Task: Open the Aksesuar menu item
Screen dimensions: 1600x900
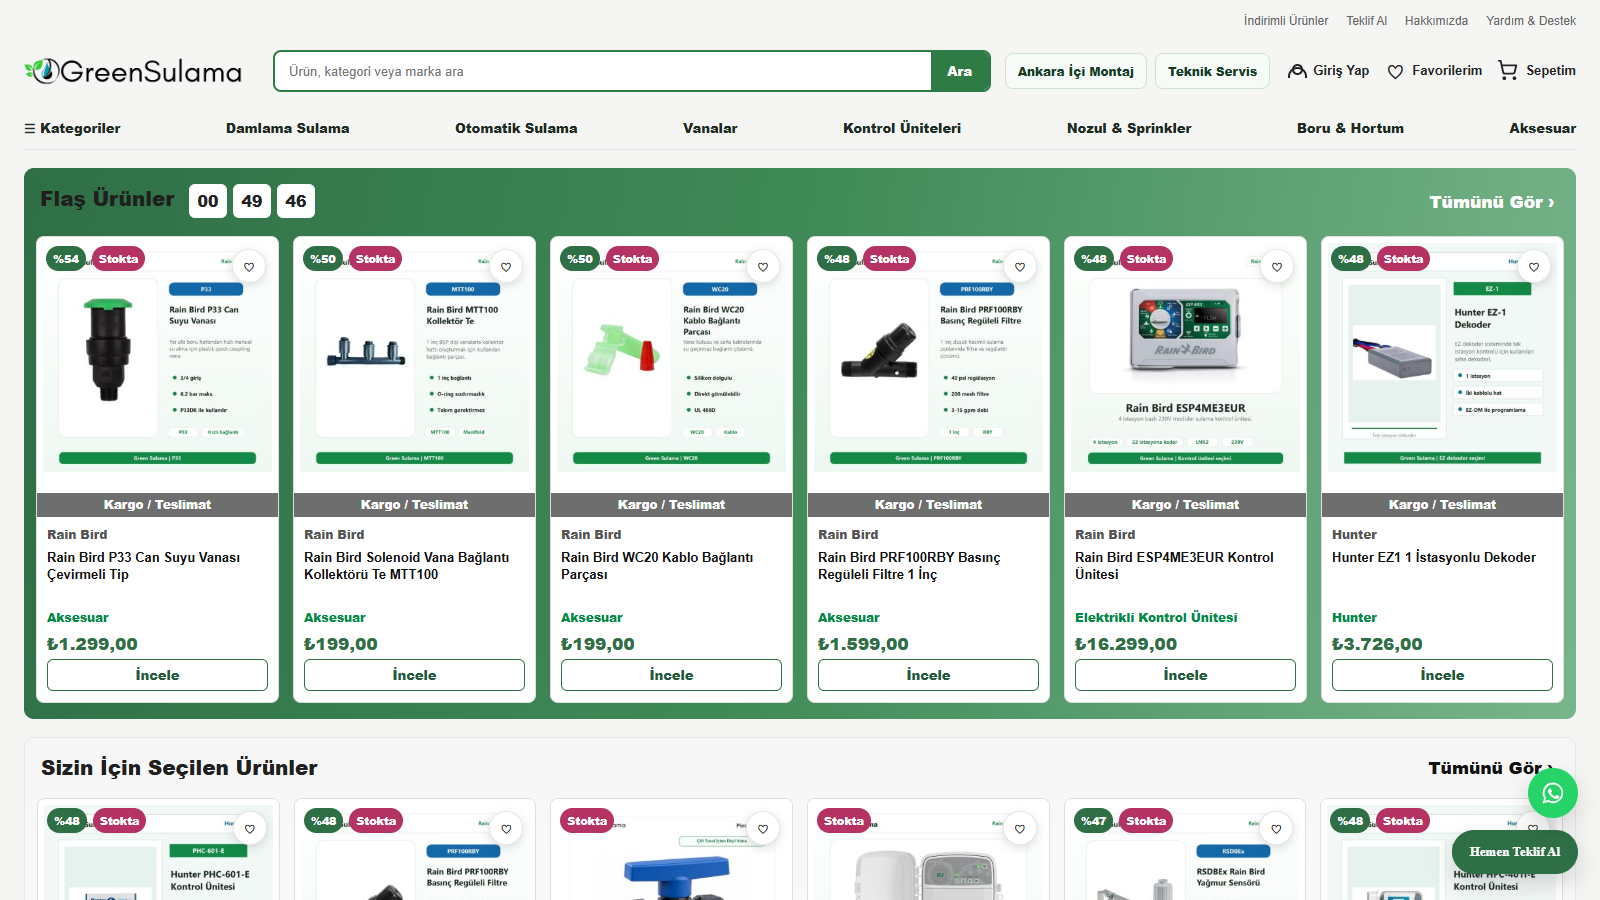Action: pos(1543,128)
